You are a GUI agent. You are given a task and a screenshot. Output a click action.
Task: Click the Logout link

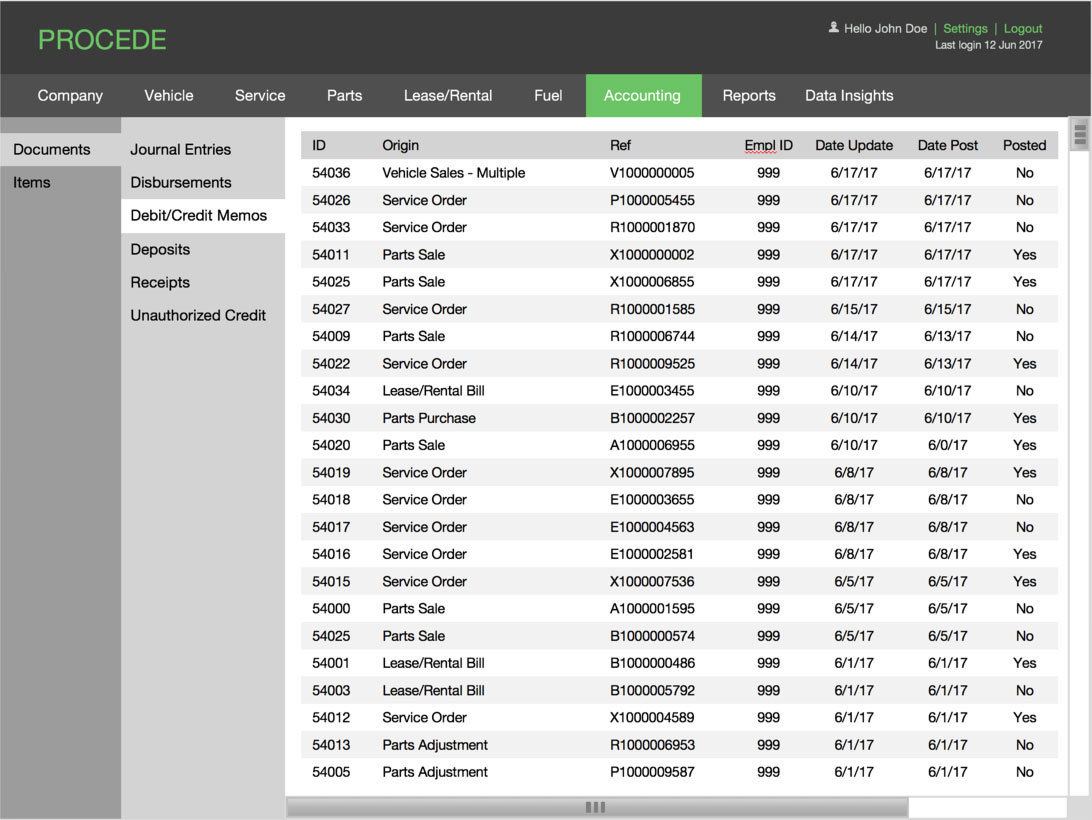click(1022, 29)
